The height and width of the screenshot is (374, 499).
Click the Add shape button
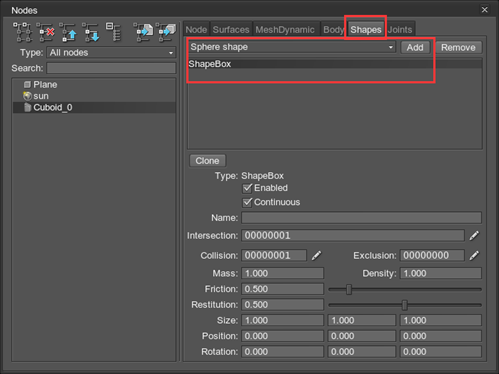(415, 47)
